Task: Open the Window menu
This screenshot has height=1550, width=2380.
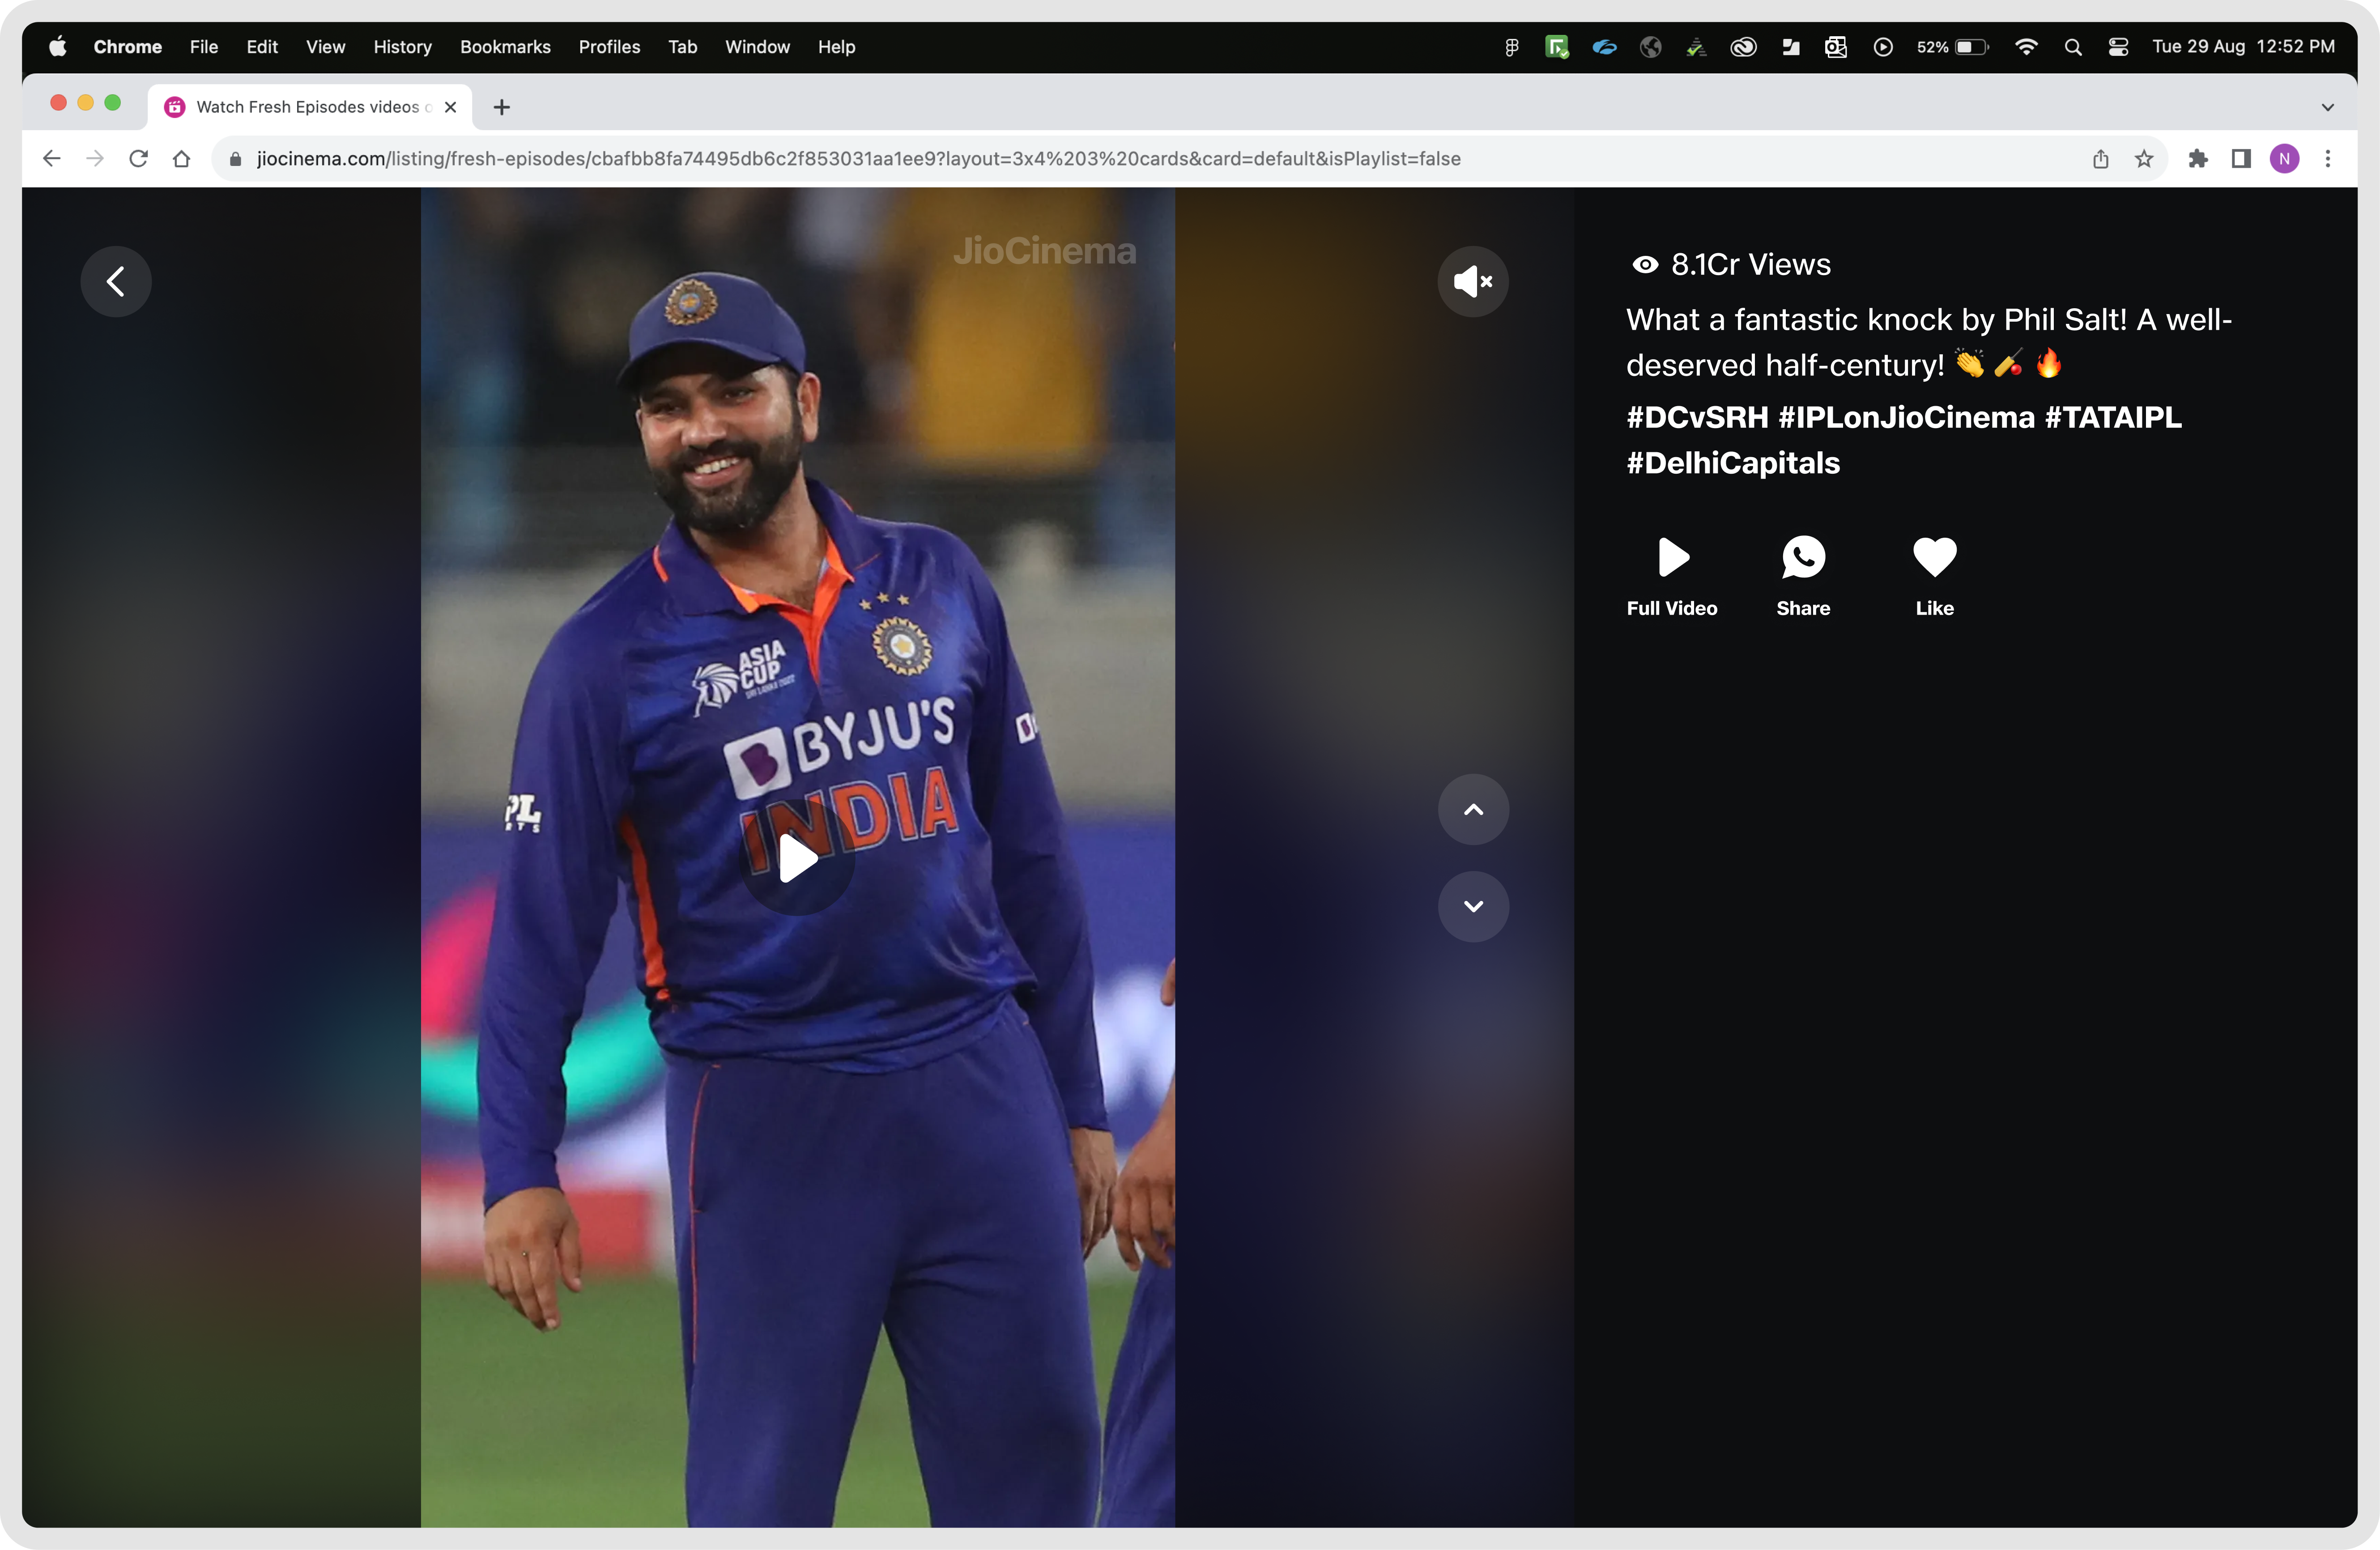Action: (757, 47)
